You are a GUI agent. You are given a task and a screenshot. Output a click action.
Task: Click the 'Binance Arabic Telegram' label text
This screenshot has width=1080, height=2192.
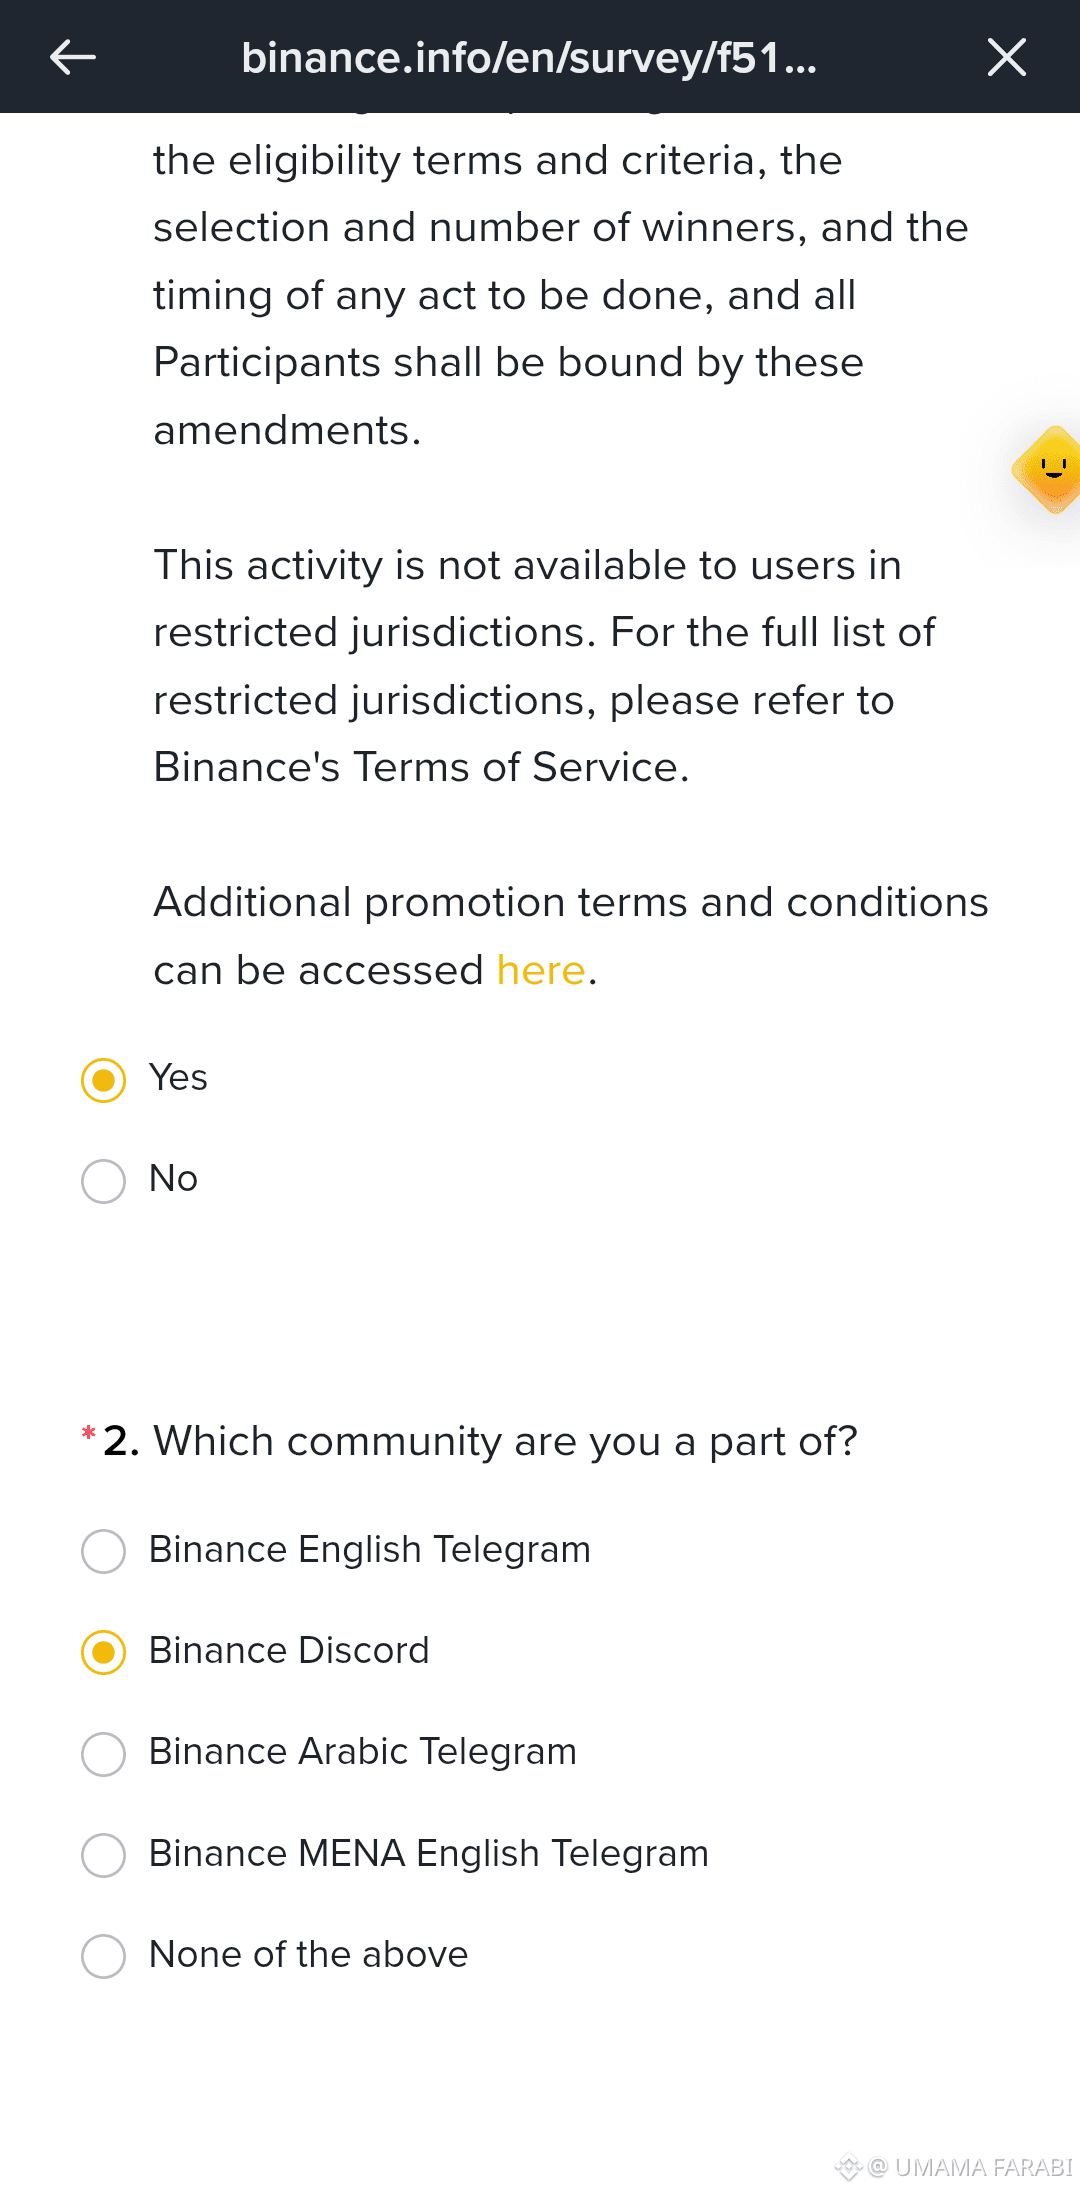tap(363, 1752)
